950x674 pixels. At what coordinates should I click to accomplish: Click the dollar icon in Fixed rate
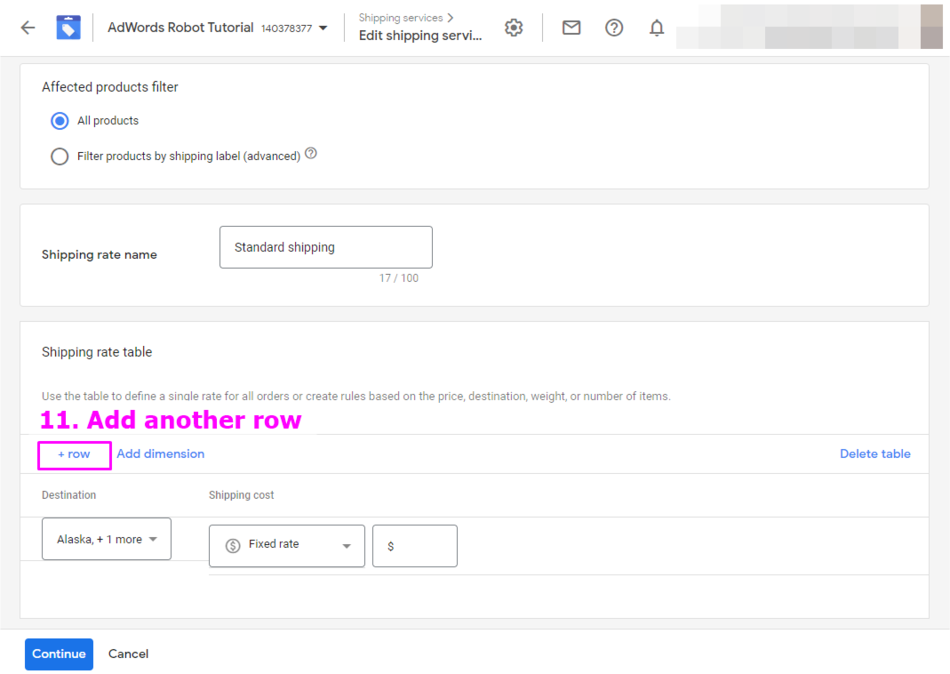(x=233, y=545)
